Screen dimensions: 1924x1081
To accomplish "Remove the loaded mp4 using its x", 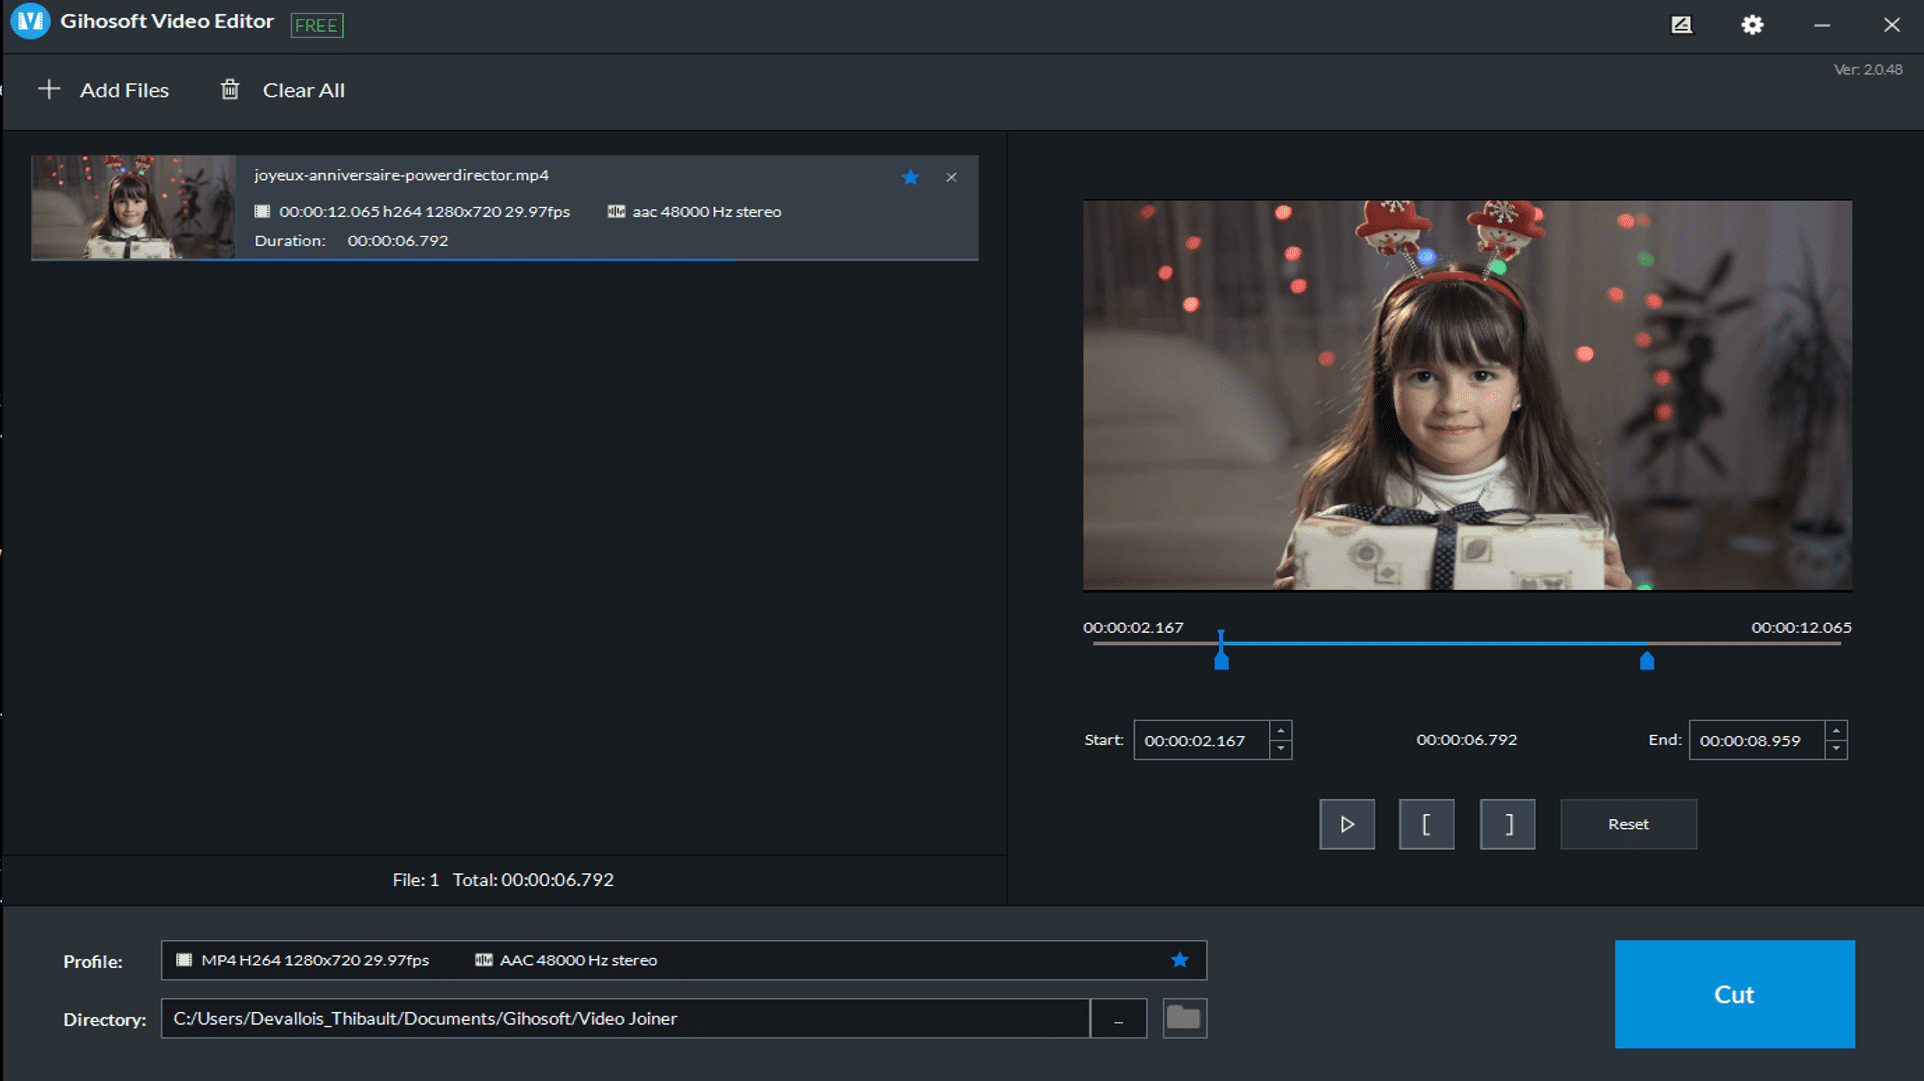I will click(x=951, y=177).
